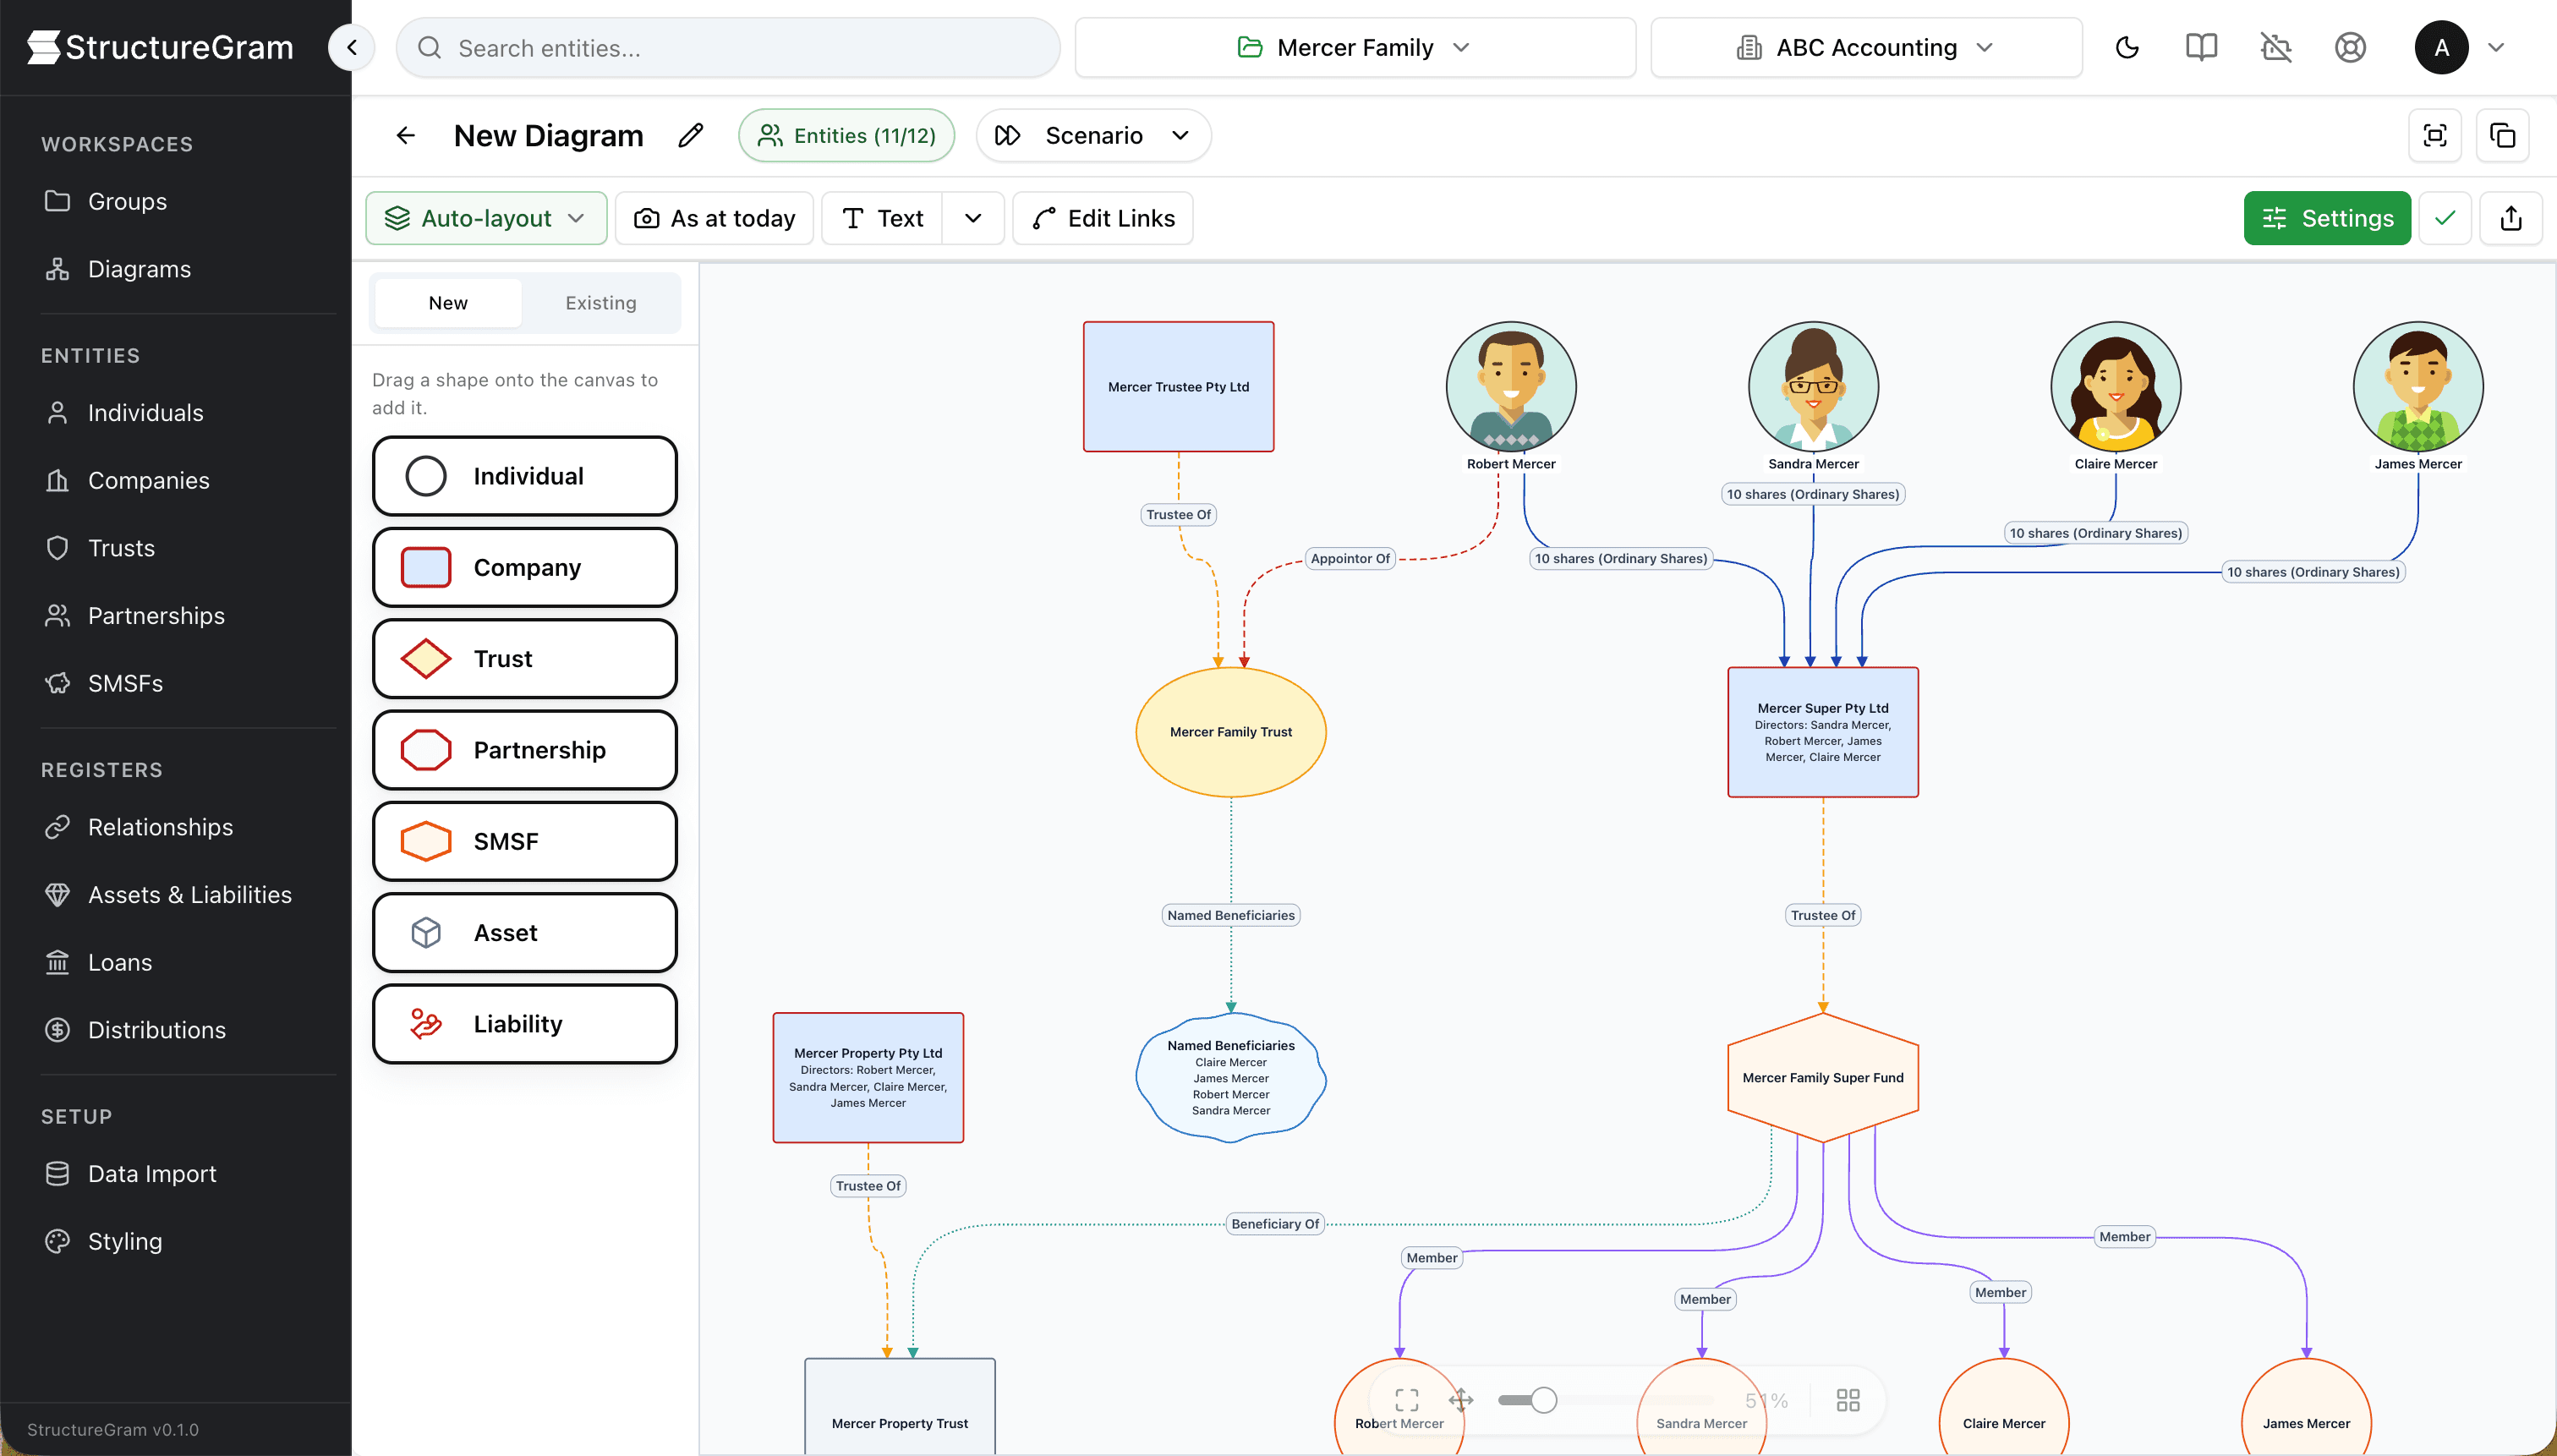Click the grid icon in zoom bar
2557x1456 pixels.
pos(1848,1400)
